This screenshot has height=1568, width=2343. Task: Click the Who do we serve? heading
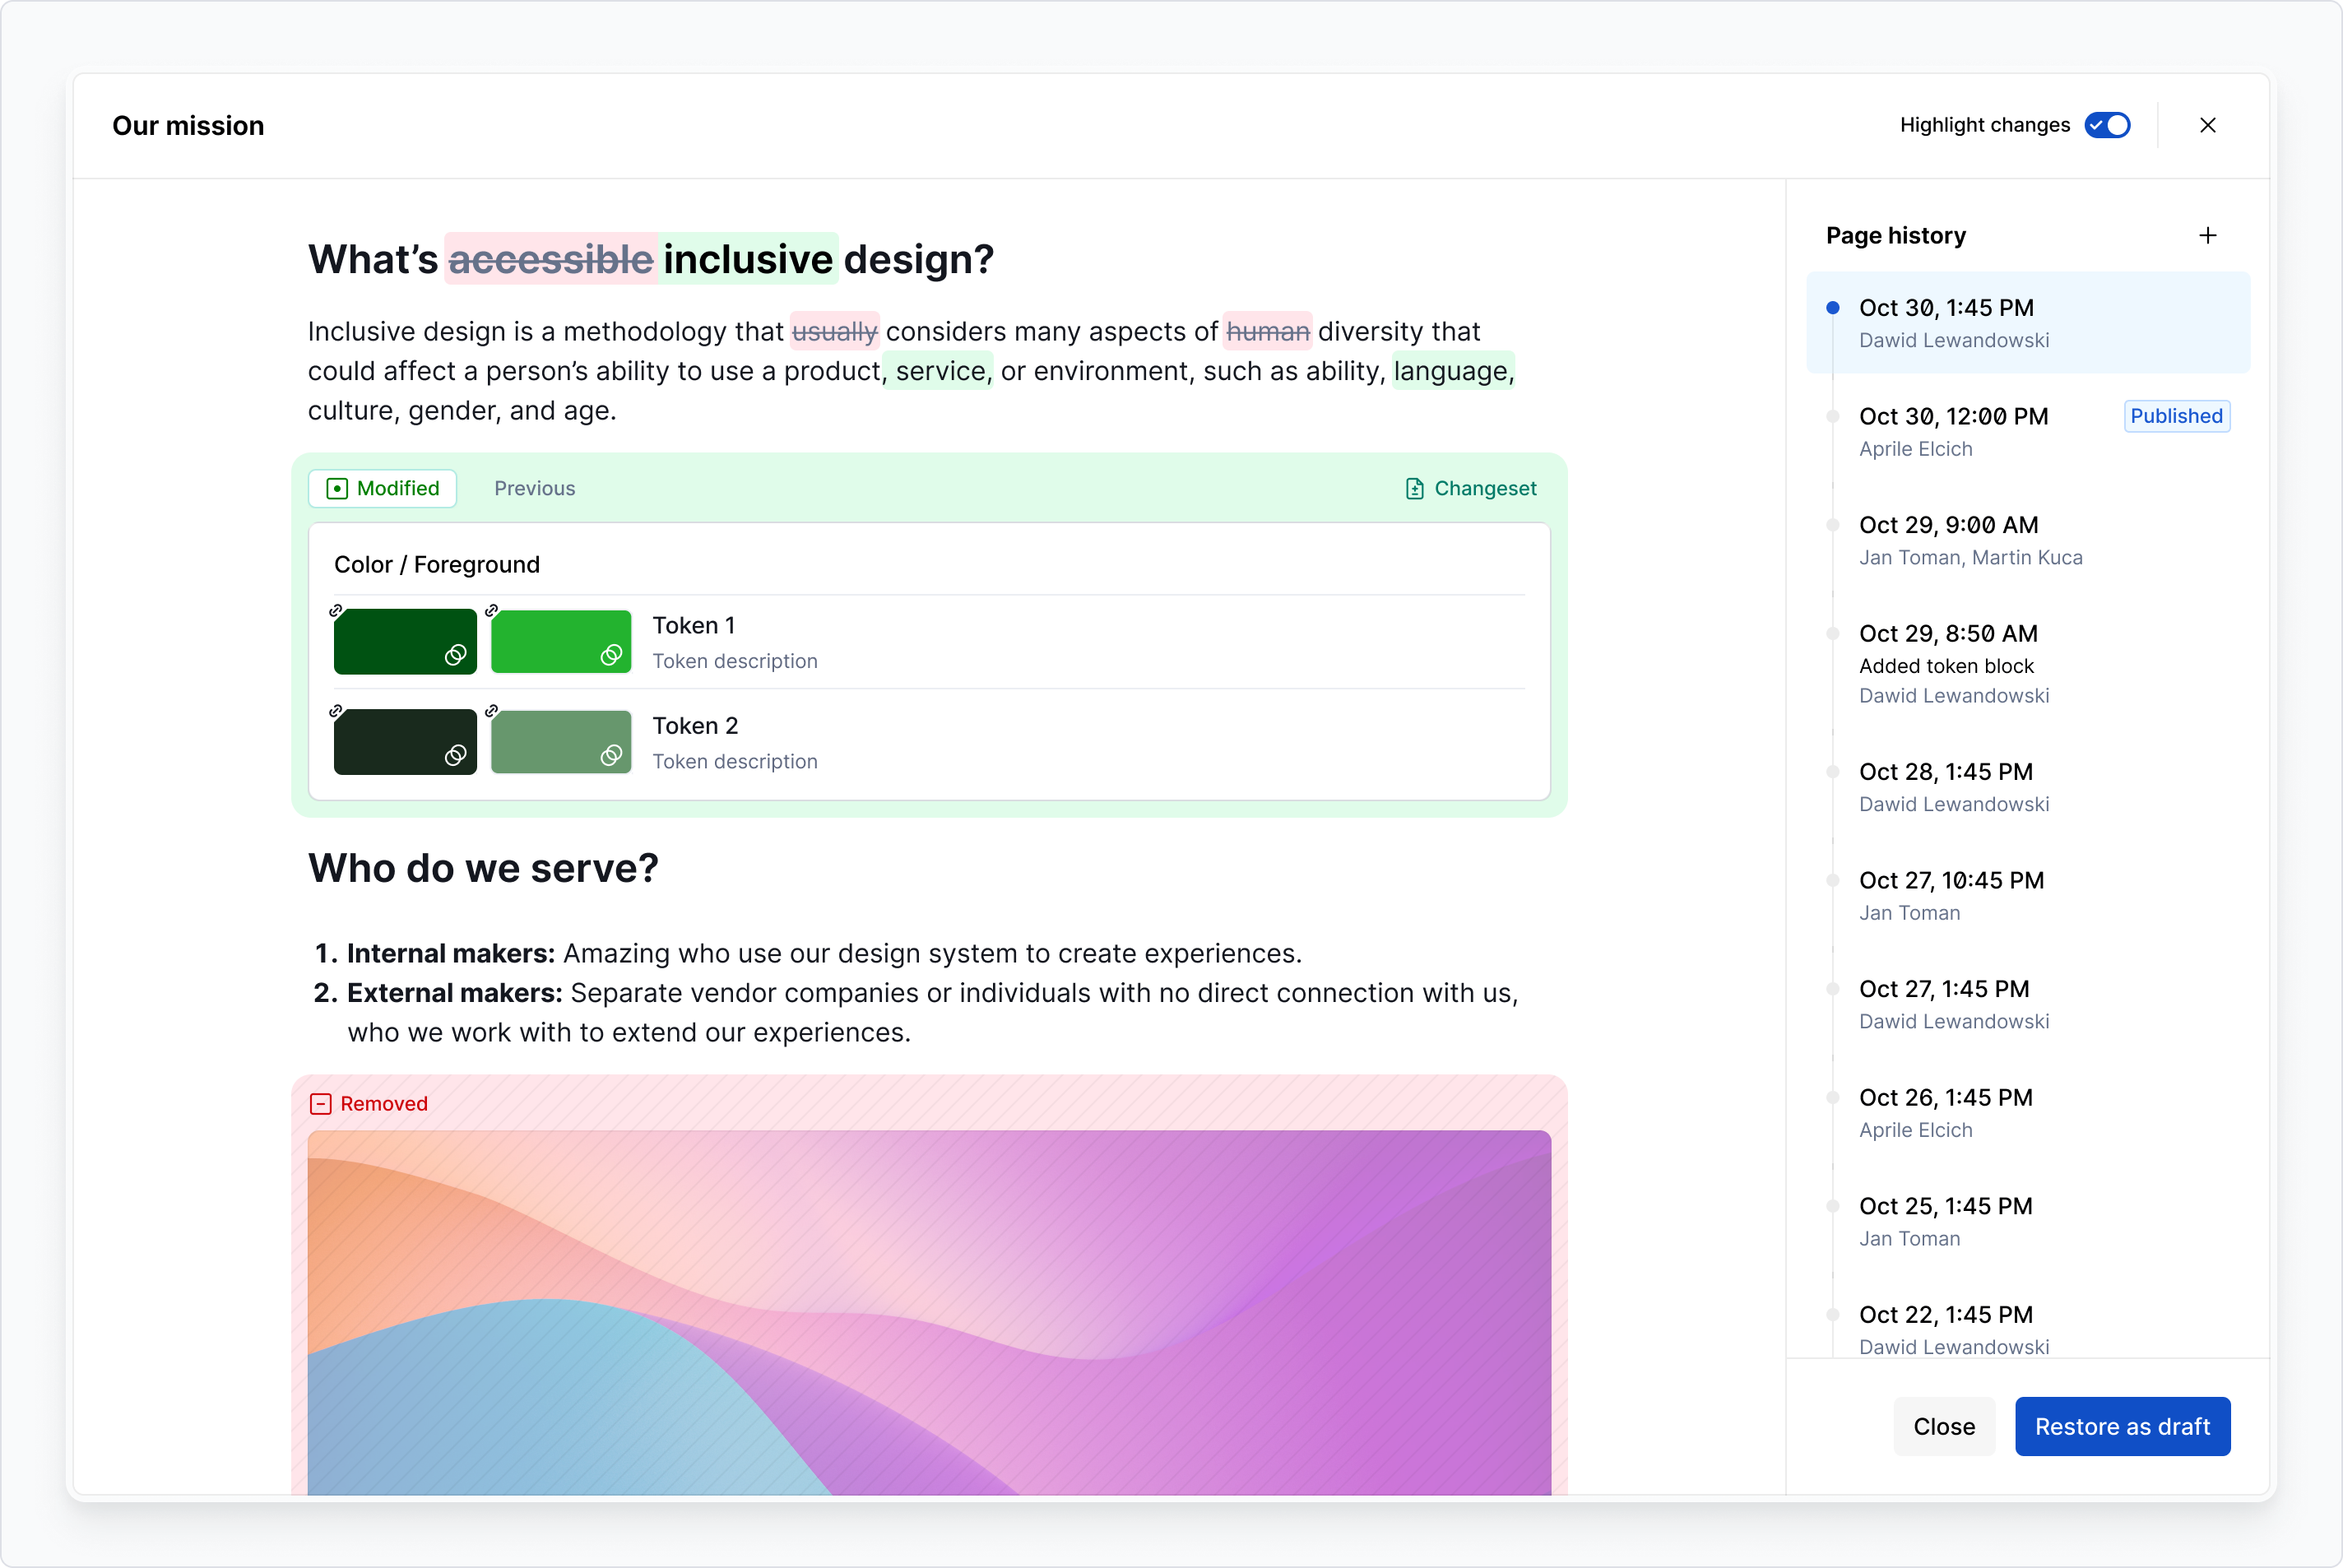pos(483,868)
